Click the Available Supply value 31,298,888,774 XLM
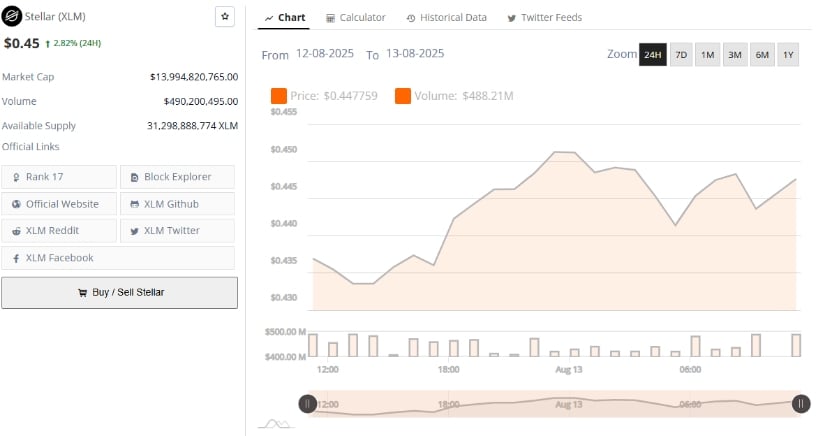Image resolution: width=825 pixels, height=436 pixels. pyautogui.click(x=193, y=126)
